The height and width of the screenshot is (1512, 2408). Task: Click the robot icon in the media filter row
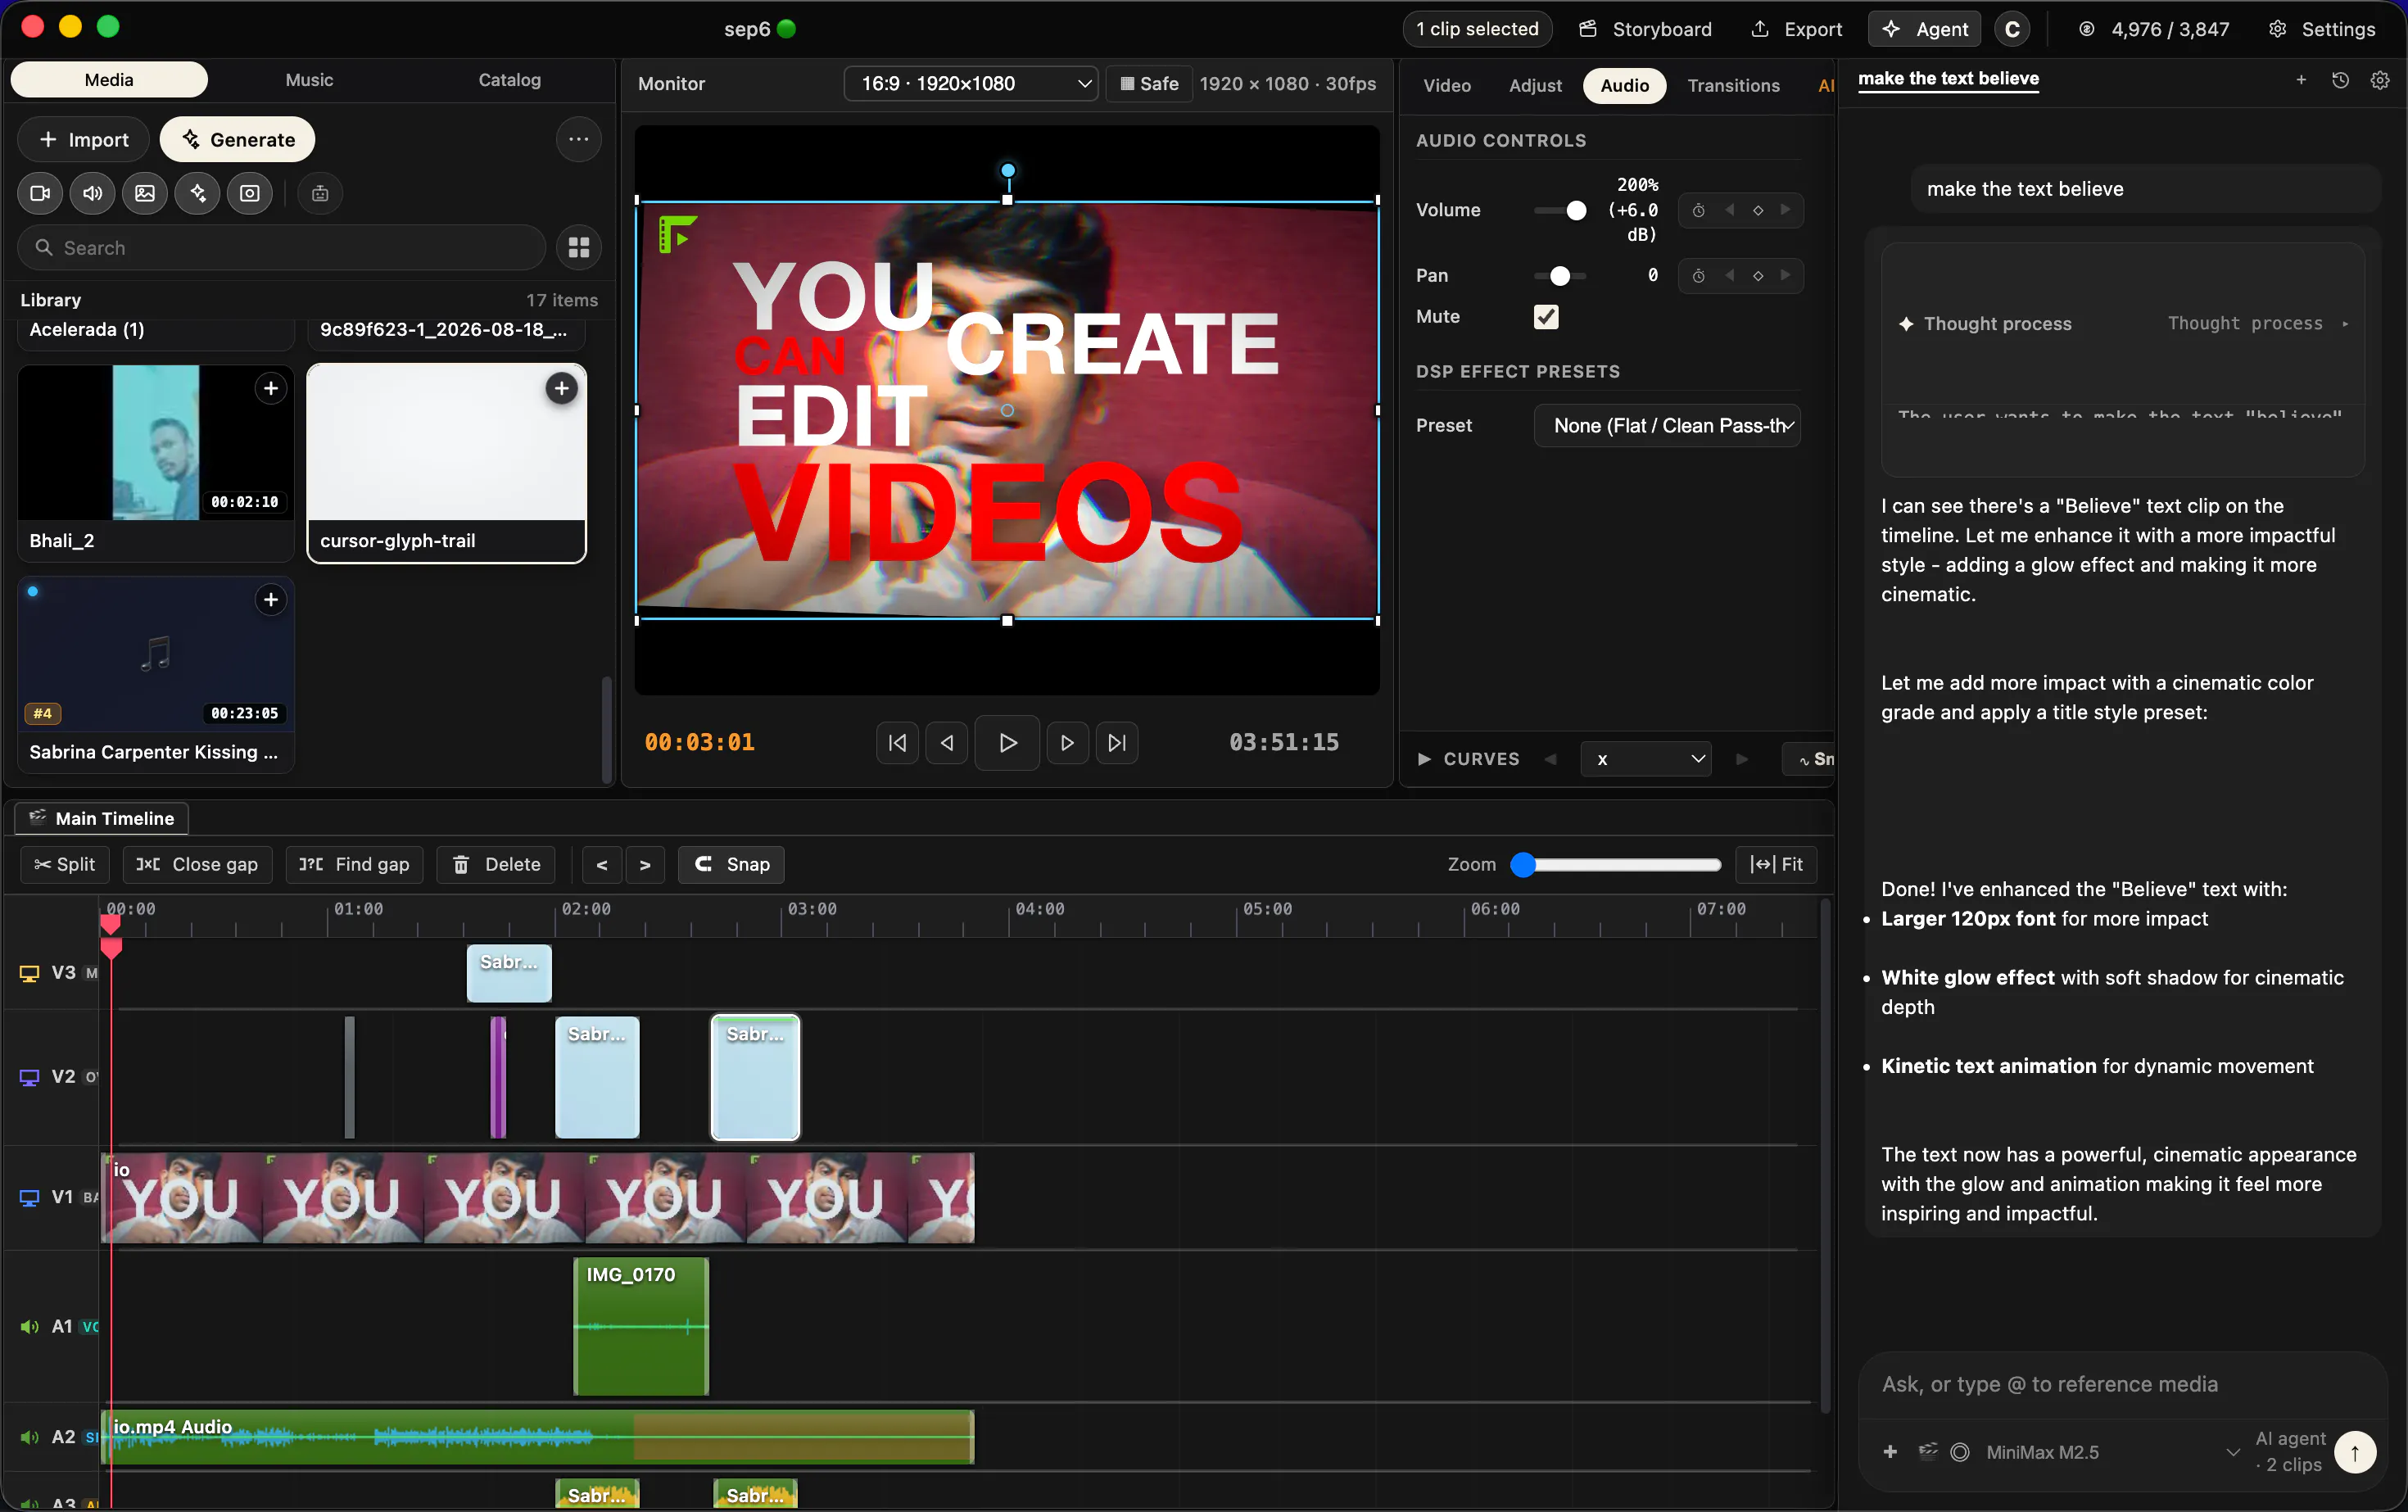(x=320, y=193)
